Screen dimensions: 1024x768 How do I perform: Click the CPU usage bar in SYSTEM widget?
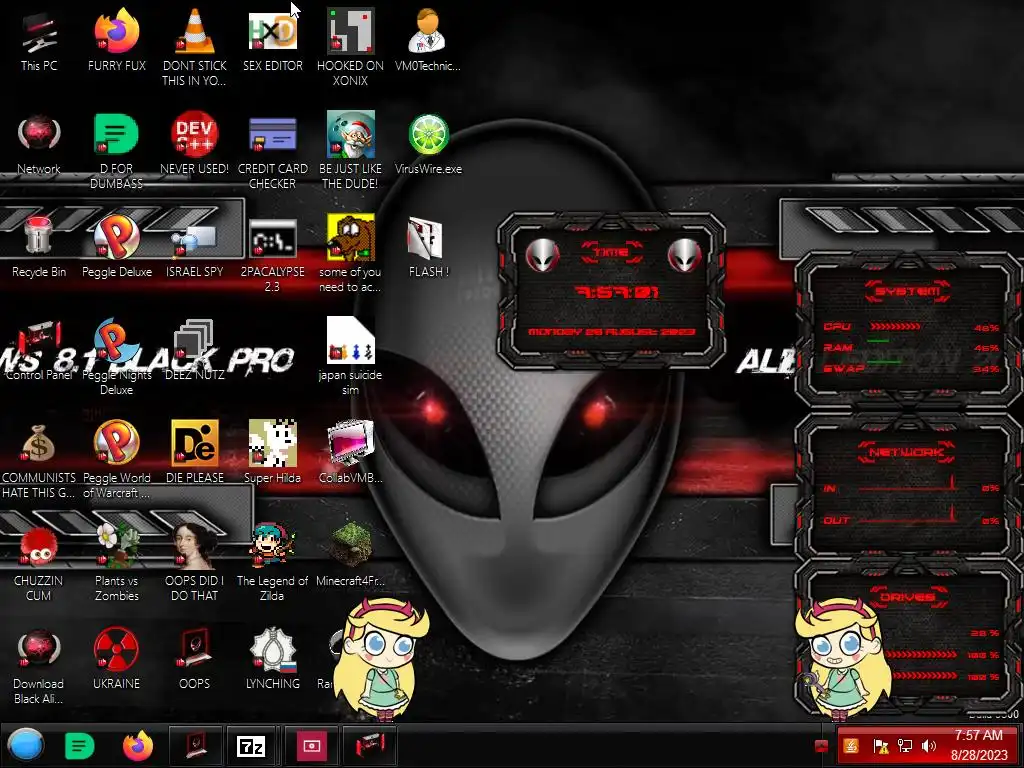point(895,326)
